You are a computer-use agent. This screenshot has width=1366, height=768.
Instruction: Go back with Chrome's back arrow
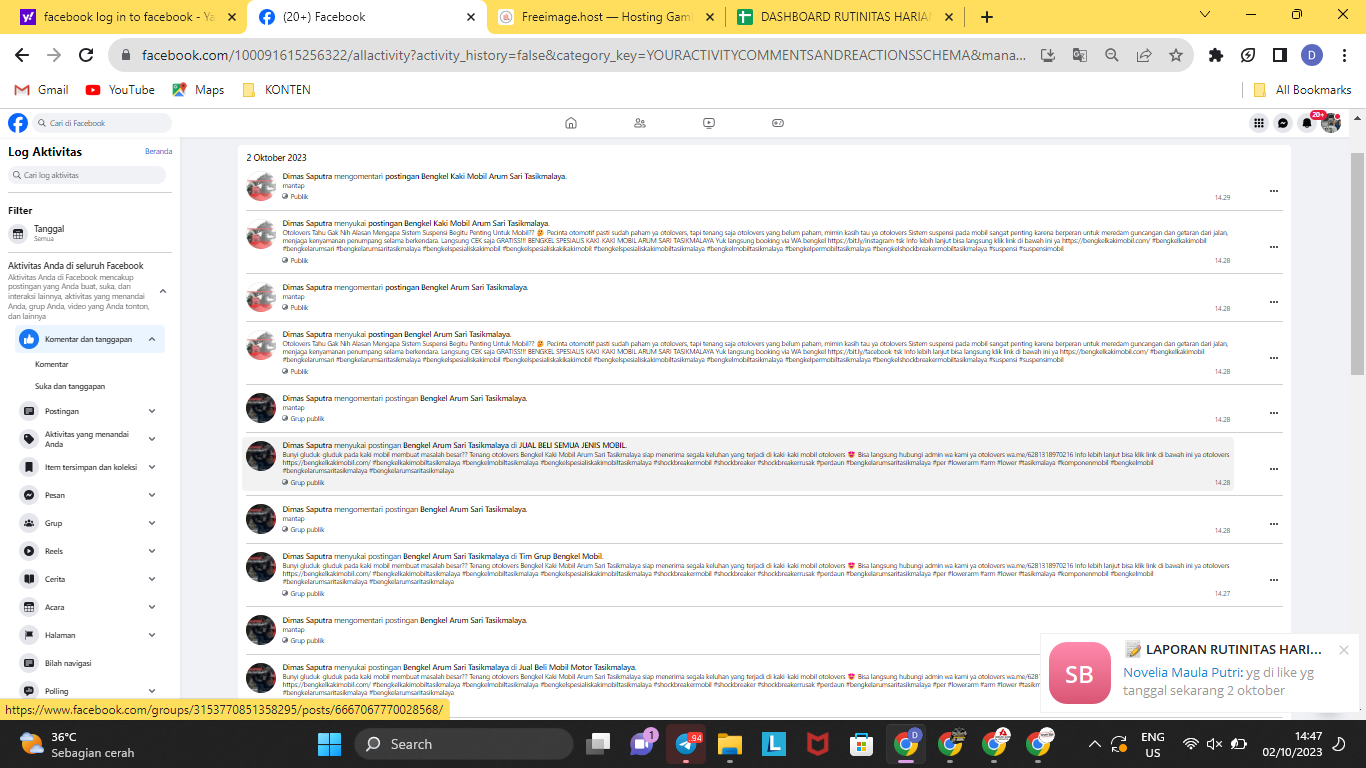click(x=22, y=55)
